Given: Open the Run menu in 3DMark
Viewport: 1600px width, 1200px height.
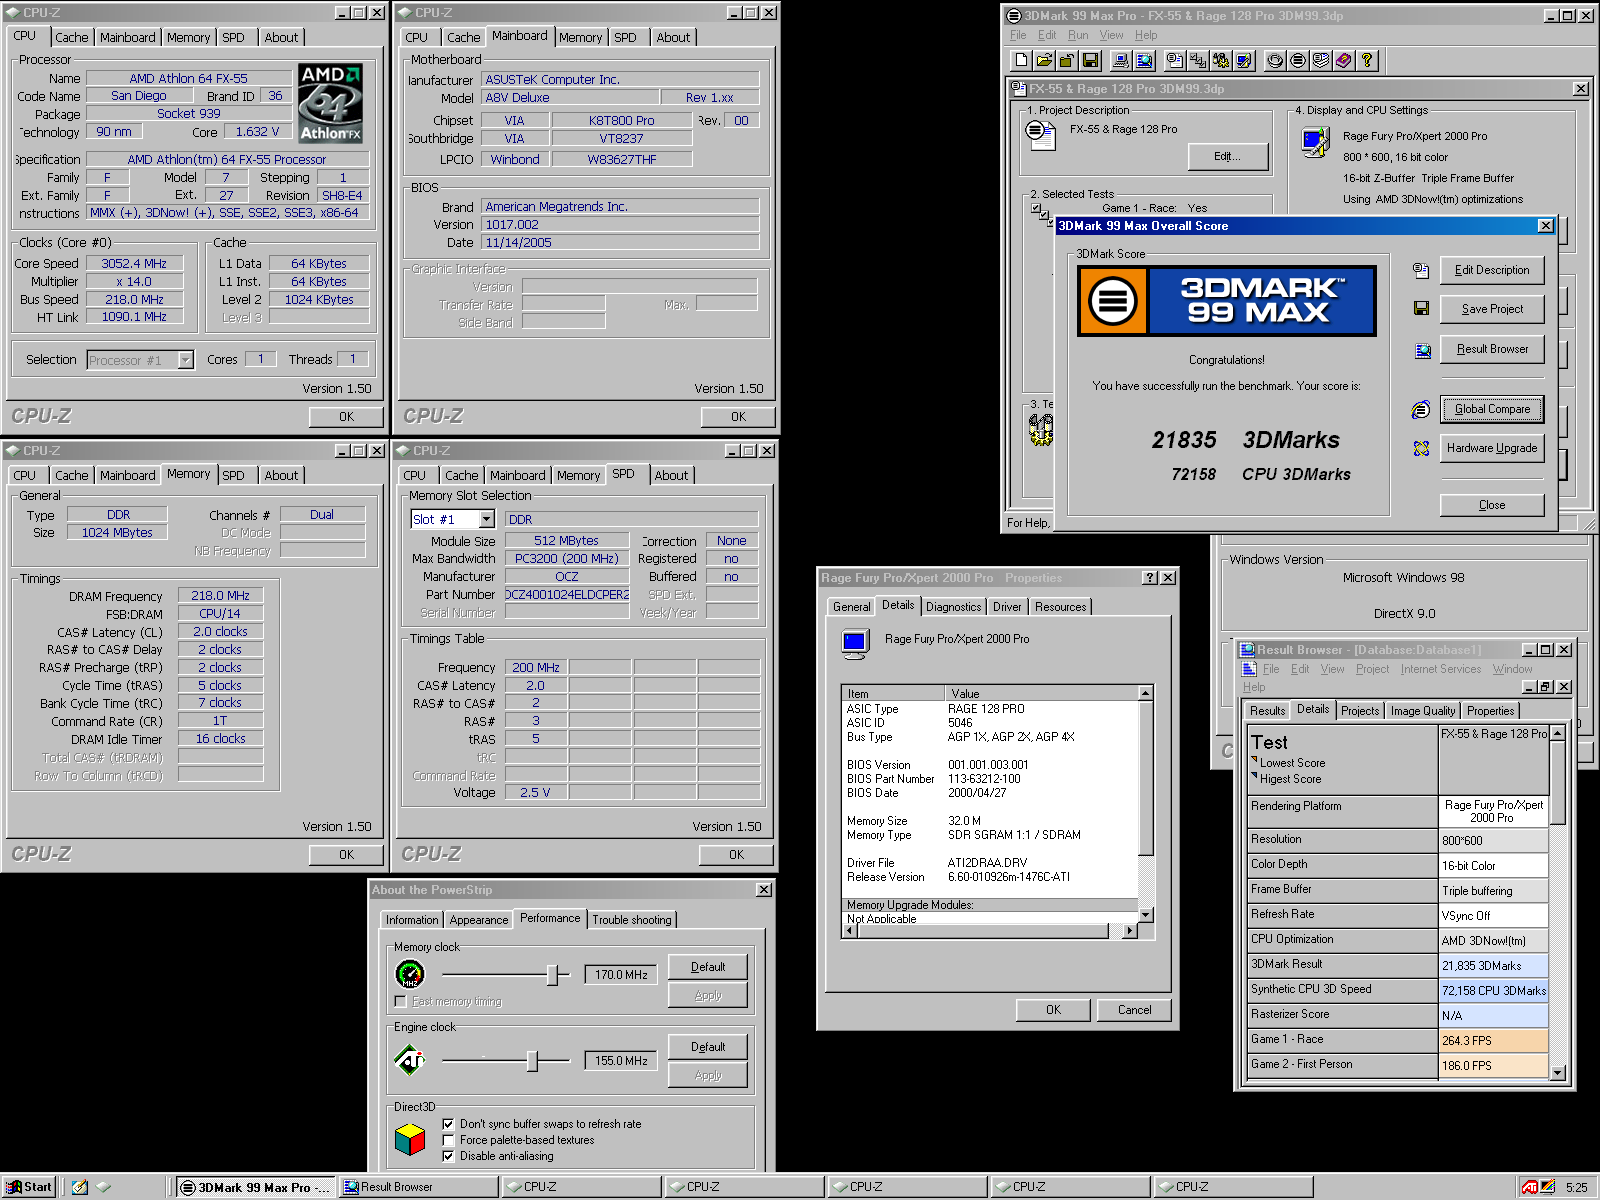Looking at the screenshot, I should click(1078, 35).
